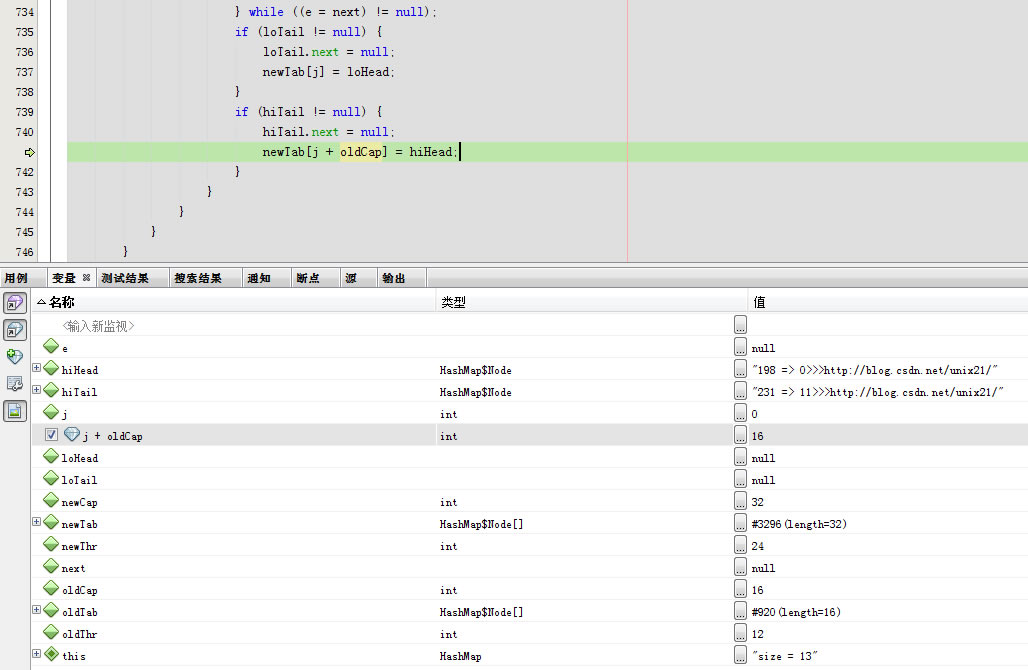Click the ellipsis button in new watch row
Screen dimensions: 1028x670
coord(740,325)
